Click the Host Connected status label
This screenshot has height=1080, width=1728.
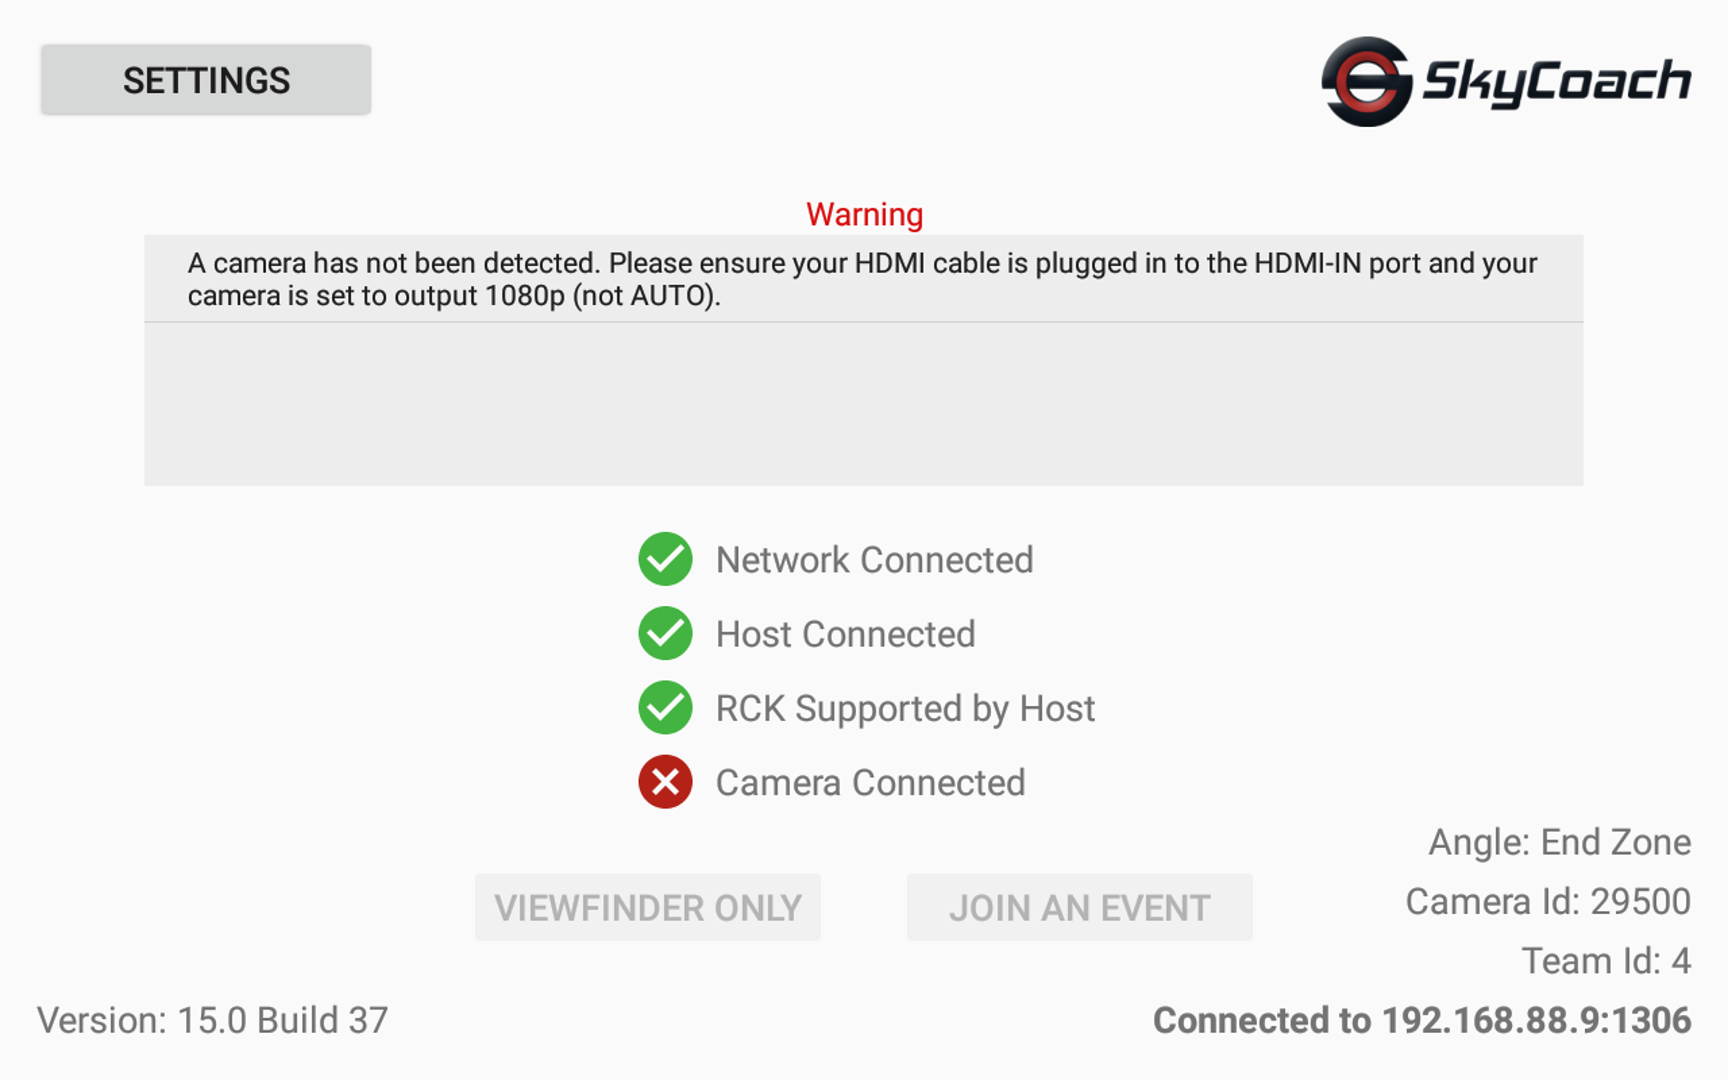845,634
